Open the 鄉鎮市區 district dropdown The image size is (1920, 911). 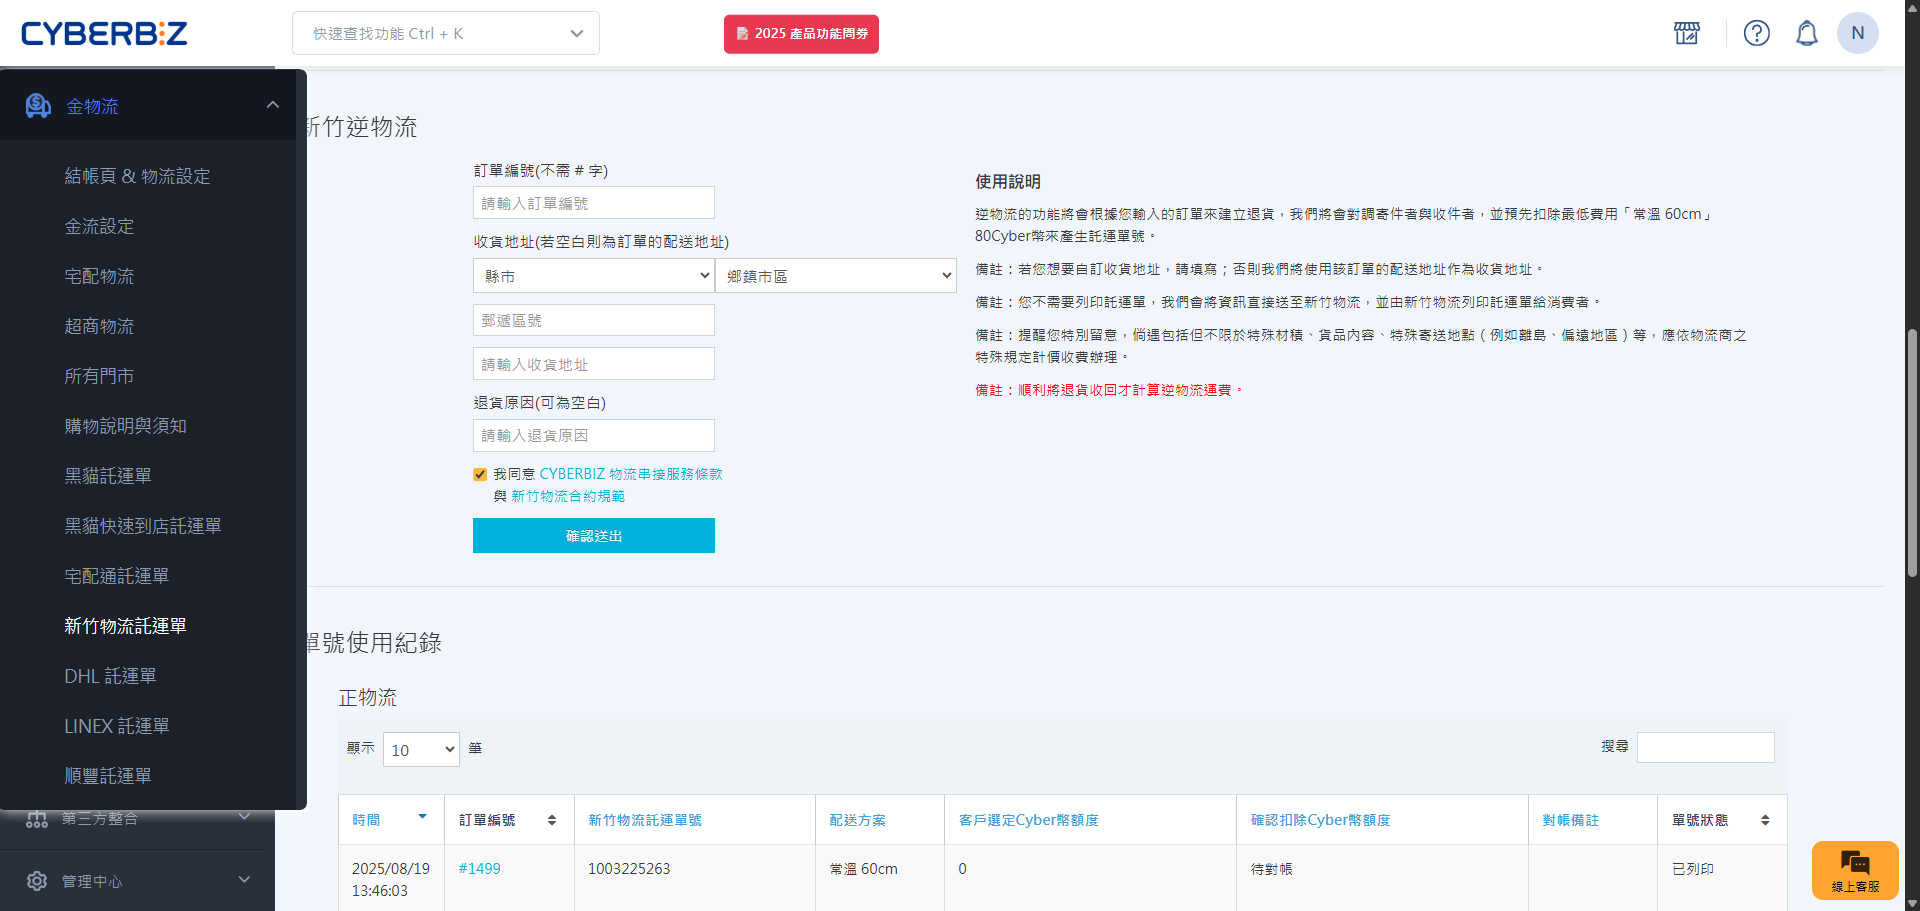coord(836,276)
